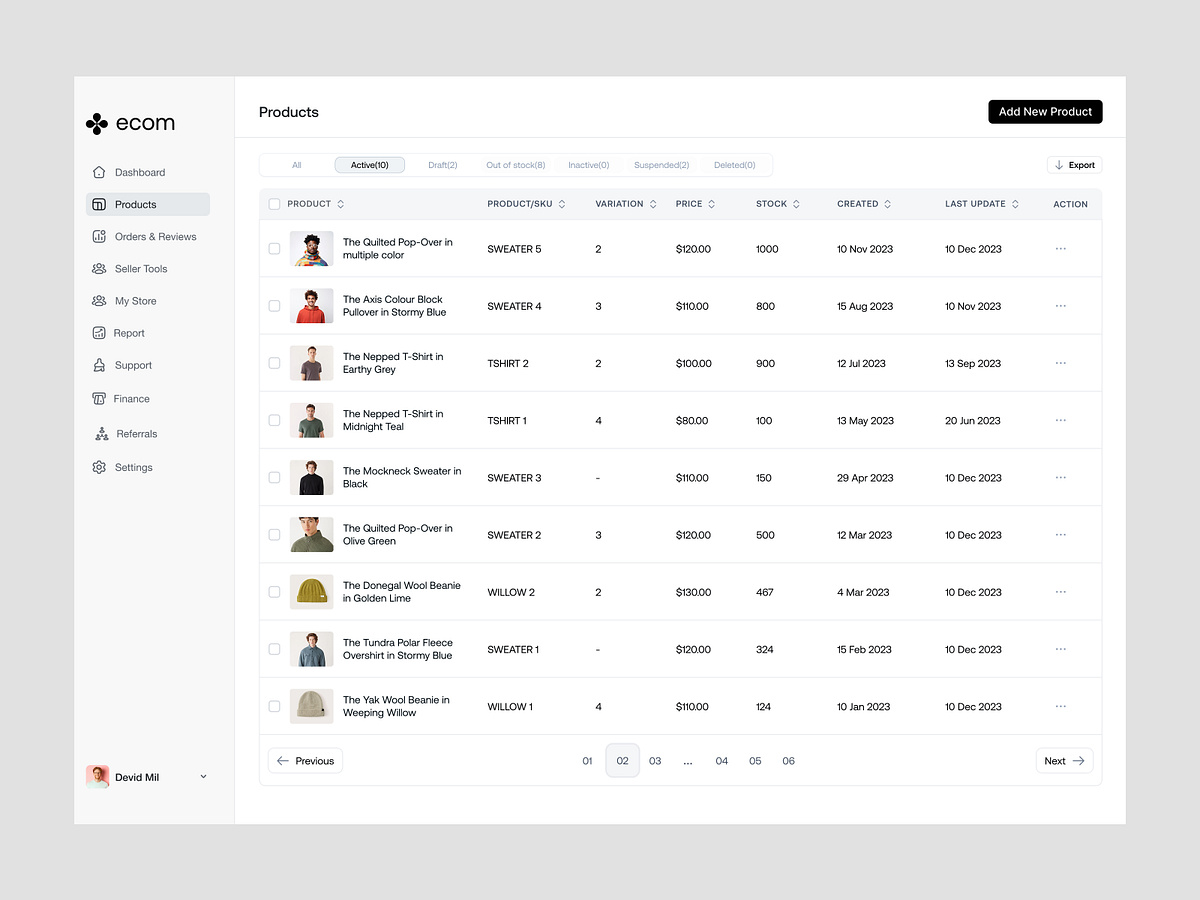Open the action menu for TSHIRT 1
Screen dimensions: 1200x900
click(1060, 420)
